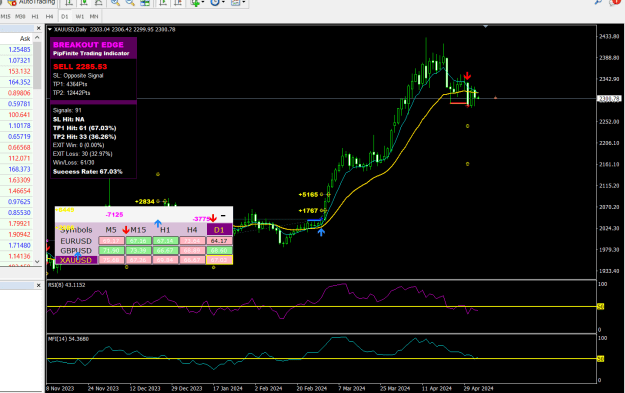This screenshot has width=625, height=393.
Task: Enable auto scroll chart icon
Action: [x=163, y=3]
